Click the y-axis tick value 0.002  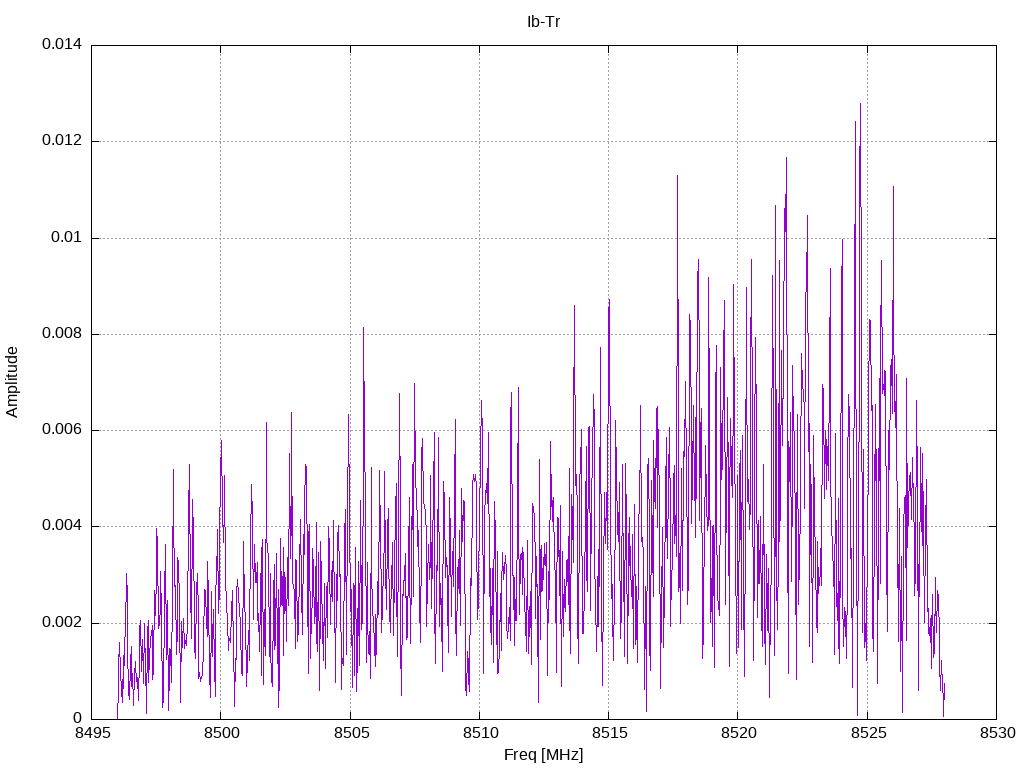pos(62,622)
